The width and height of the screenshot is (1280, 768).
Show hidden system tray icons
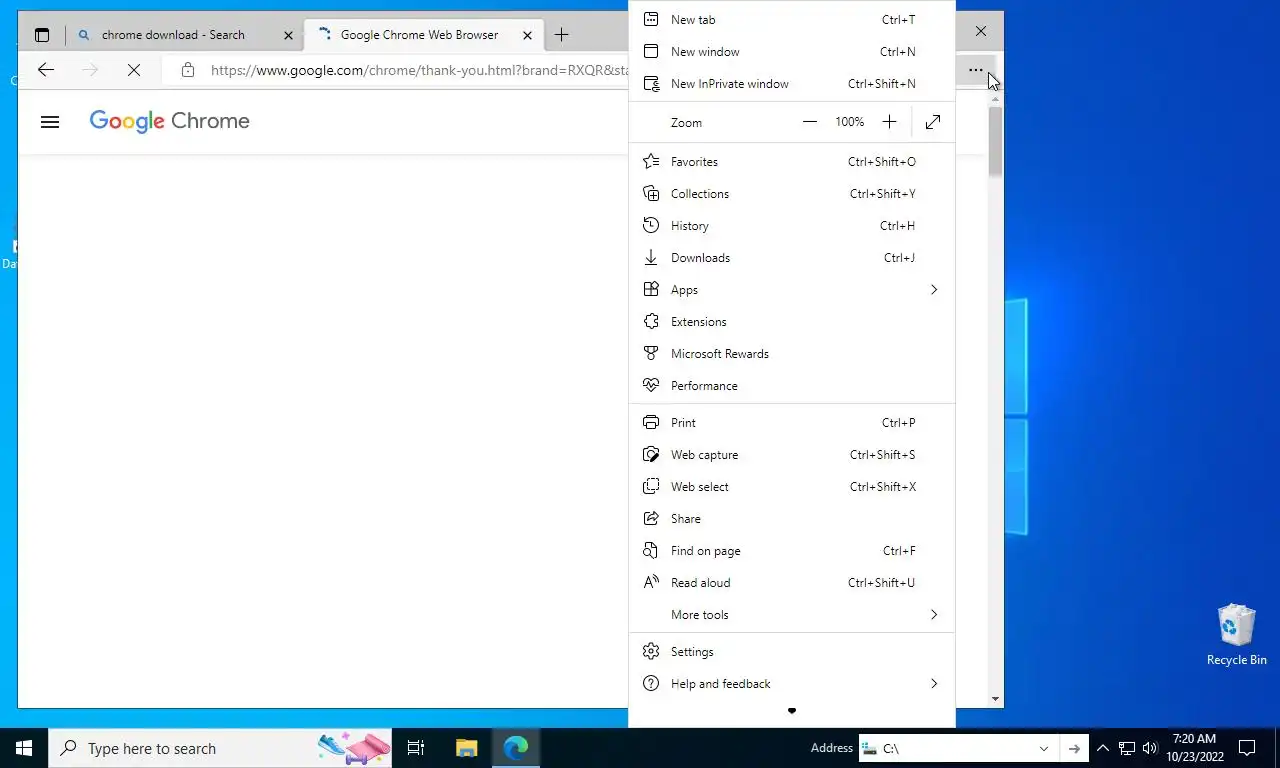(1103, 748)
